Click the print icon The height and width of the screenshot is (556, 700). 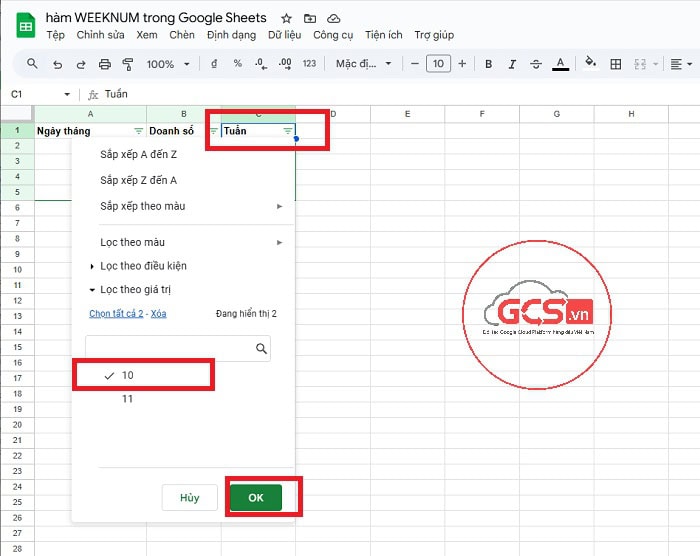[x=105, y=64]
